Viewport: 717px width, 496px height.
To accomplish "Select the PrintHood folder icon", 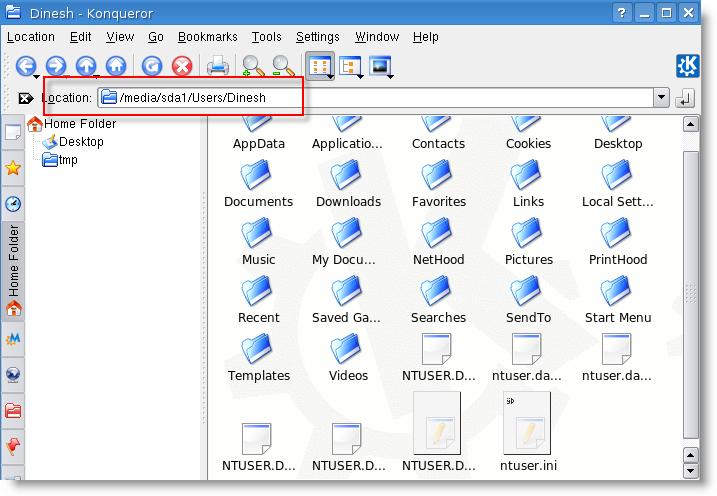I will 617,233.
